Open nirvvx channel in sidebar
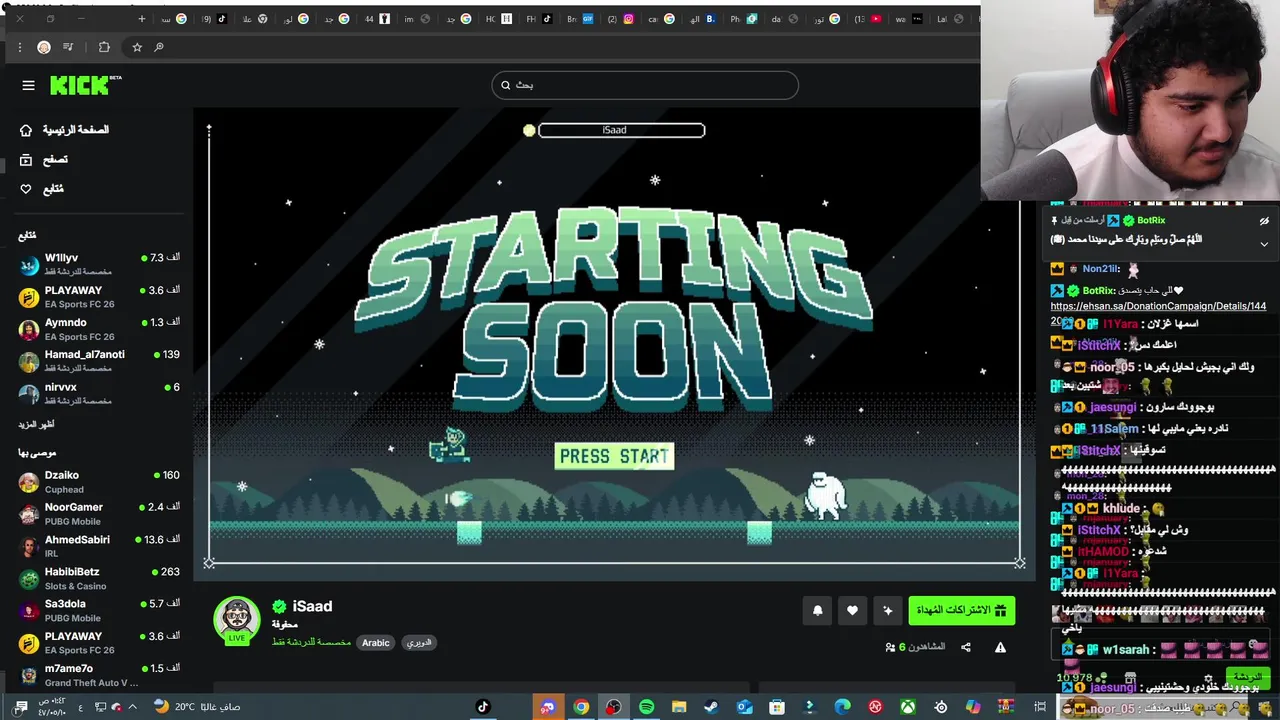Image resolution: width=1280 pixels, height=720 pixels. coord(99,393)
